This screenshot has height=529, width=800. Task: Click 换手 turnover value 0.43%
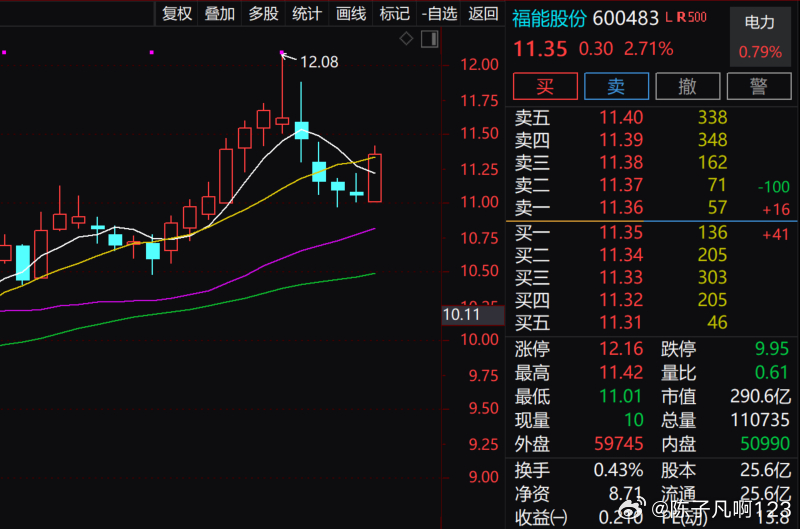tap(618, 470)
